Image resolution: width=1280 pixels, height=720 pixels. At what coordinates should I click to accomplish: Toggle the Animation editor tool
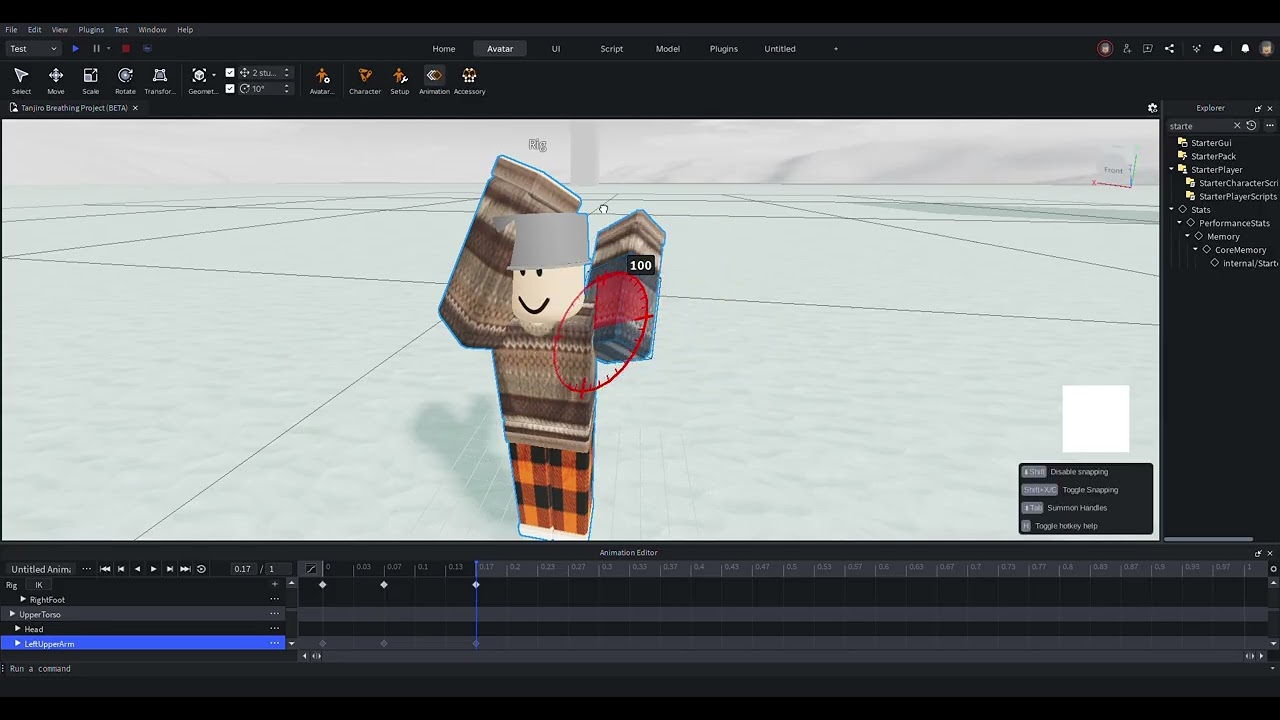[434, 81]
